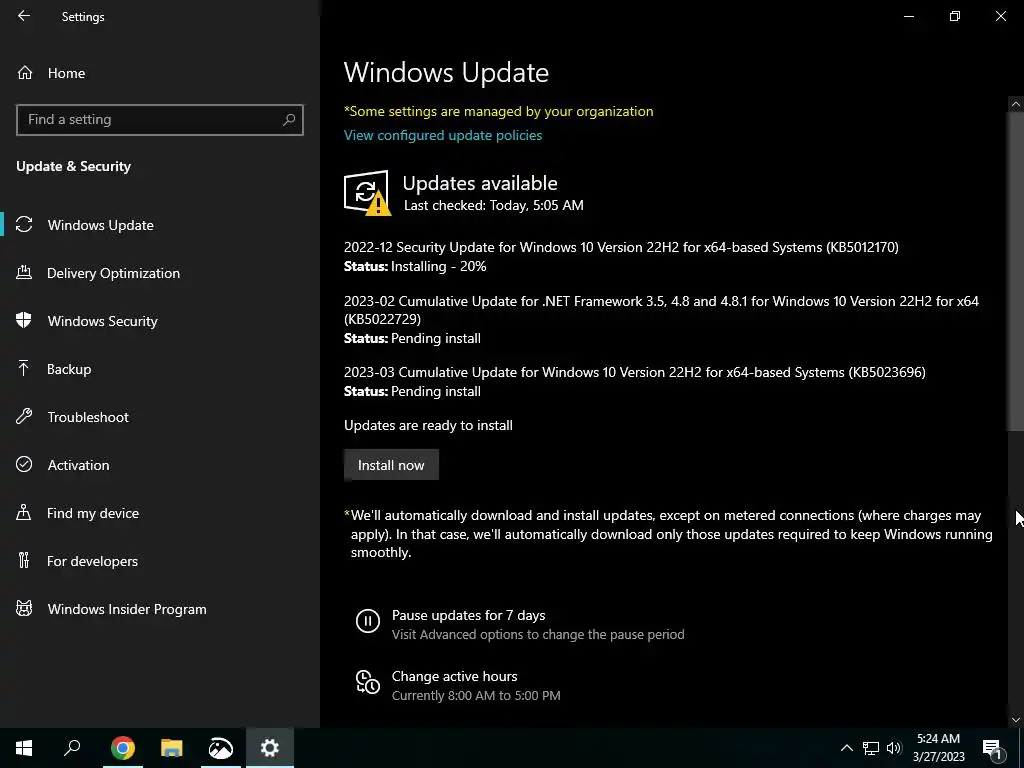Click the network tray icon
The height and width of the screenshot is (768, 1024).
coord(871,748)
